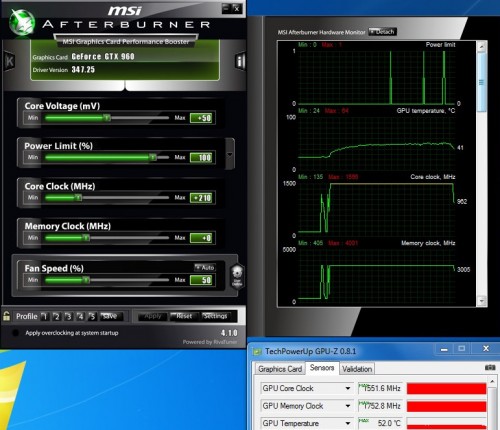This screenshot has height=430, width=500.
Task: Click the GPU-Z screenshot camera icon
Action: (490, 367)
